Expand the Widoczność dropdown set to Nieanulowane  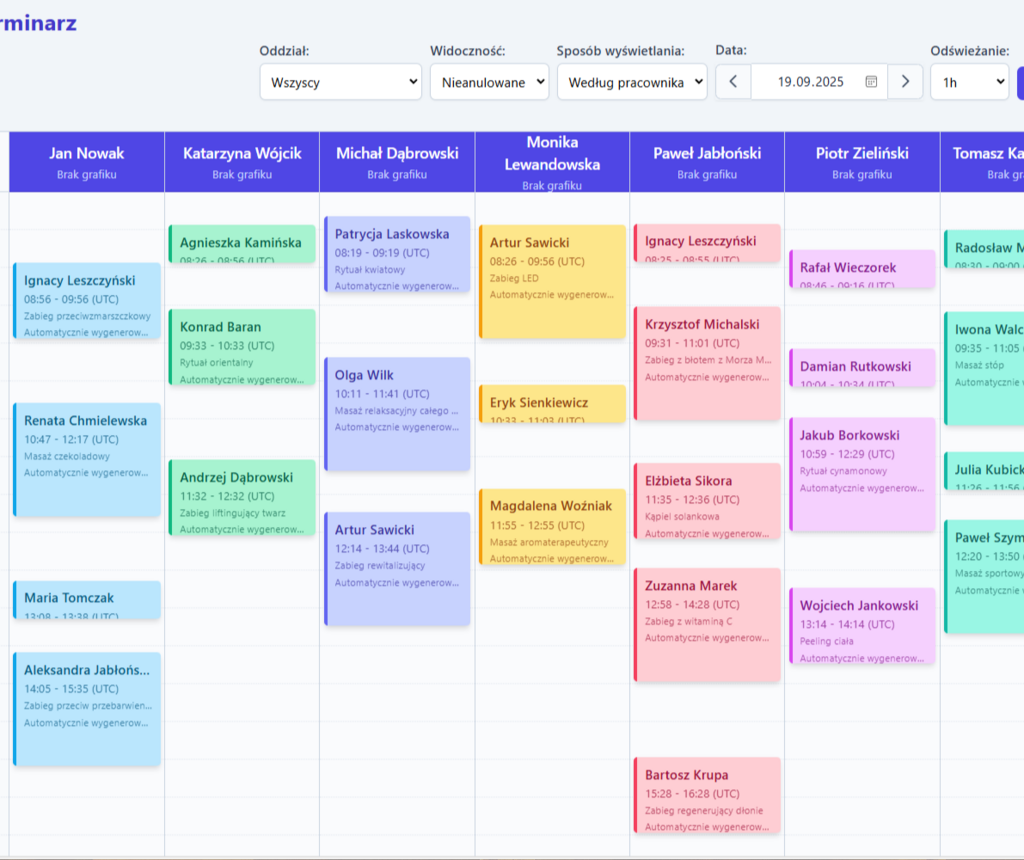pos(489,82)
